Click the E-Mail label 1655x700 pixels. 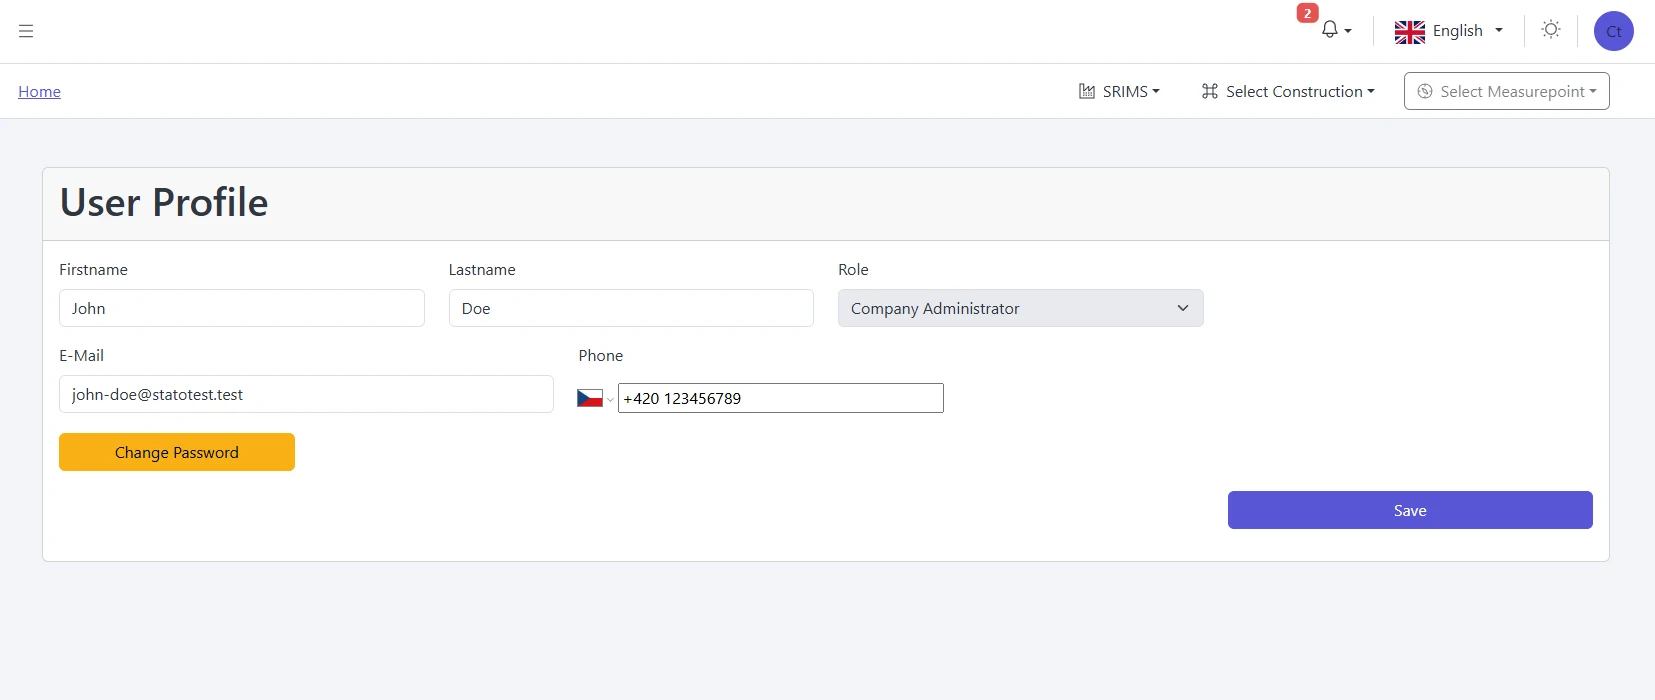[x=81, y=355]
